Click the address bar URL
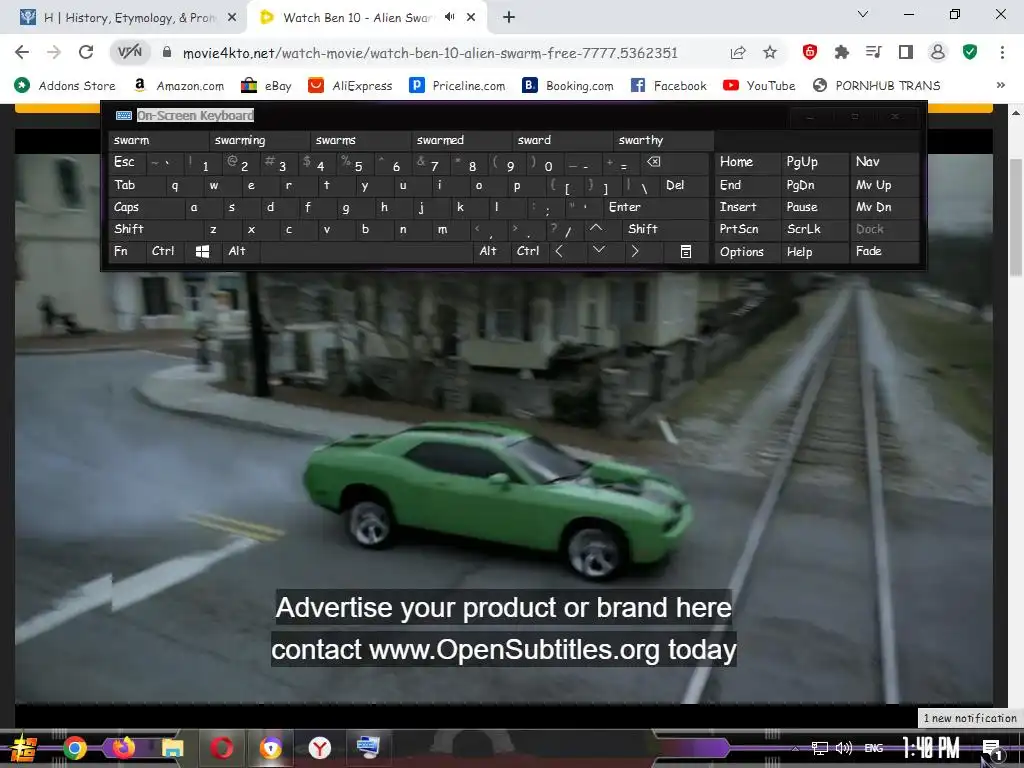Screen dimensions: 1024x768 point(430,53)
